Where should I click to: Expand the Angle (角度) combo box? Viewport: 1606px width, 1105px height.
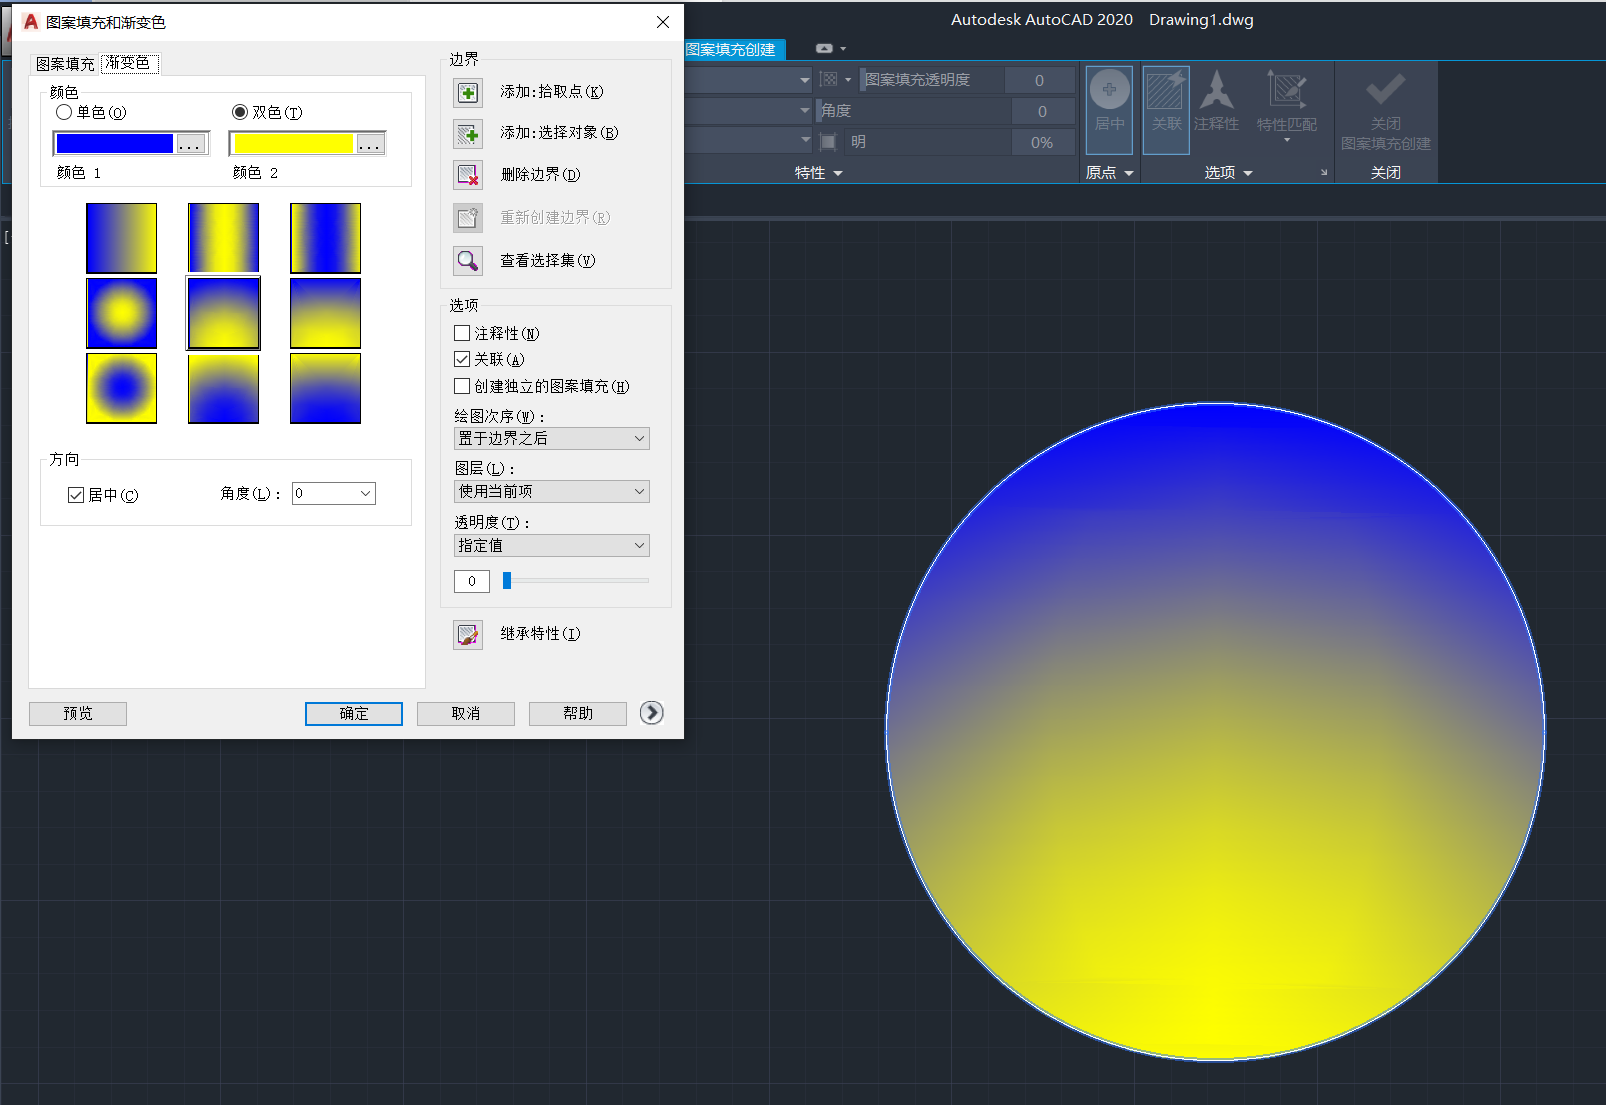(365, 494)
